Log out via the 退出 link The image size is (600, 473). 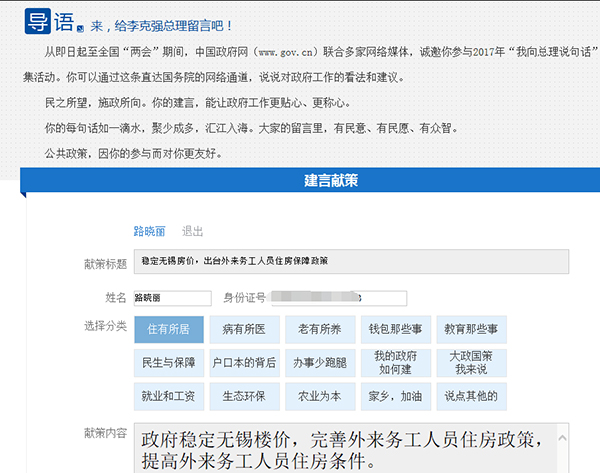pos(192,231)
